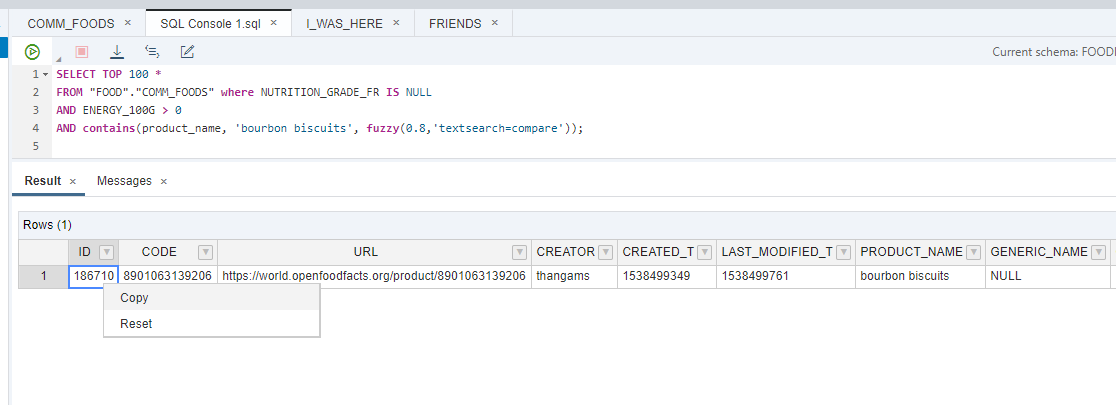The image size is (1116, 405).
Task: Click the edit pencil toolbar icon
Action: (x=187, y=51)
